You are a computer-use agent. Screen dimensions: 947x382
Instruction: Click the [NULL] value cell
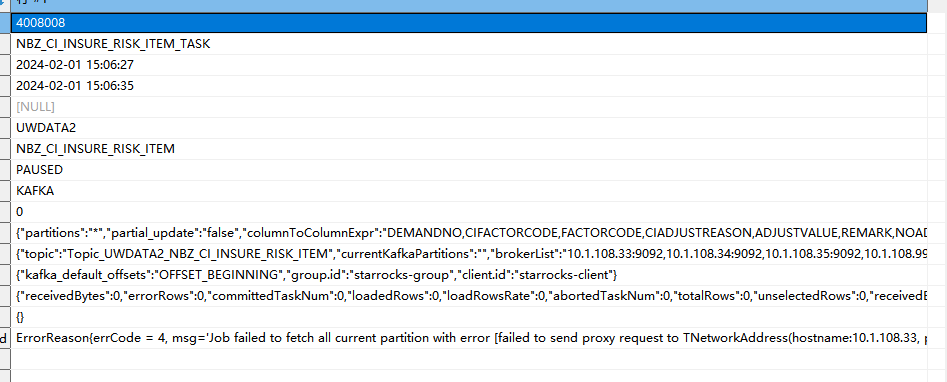coord(469,107)
